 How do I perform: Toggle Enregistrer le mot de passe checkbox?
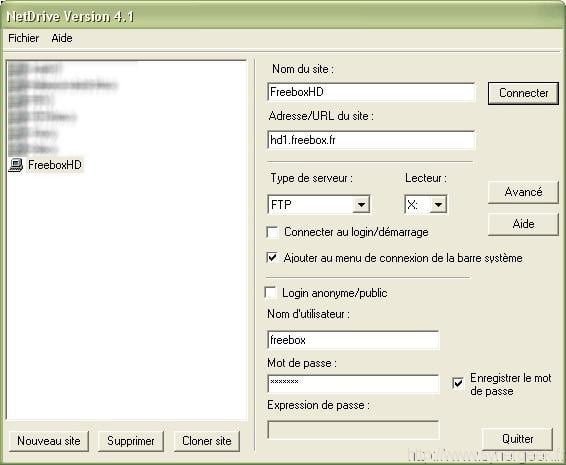point(458,383)
